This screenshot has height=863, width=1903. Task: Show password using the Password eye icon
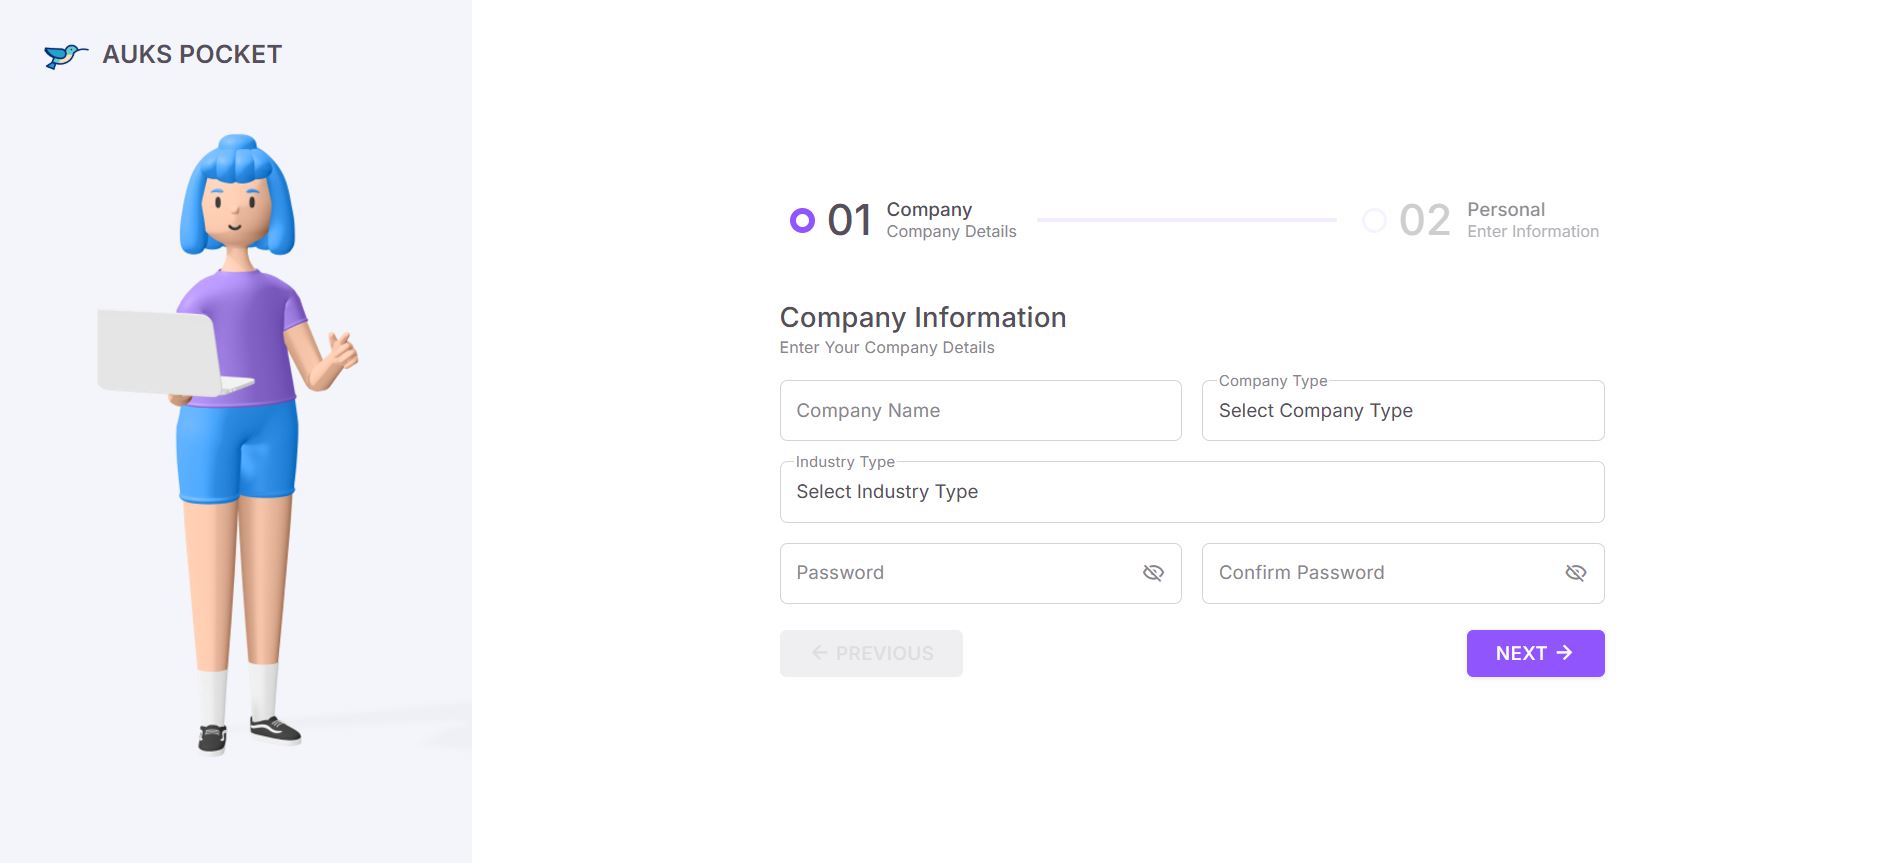point(1153,573)
